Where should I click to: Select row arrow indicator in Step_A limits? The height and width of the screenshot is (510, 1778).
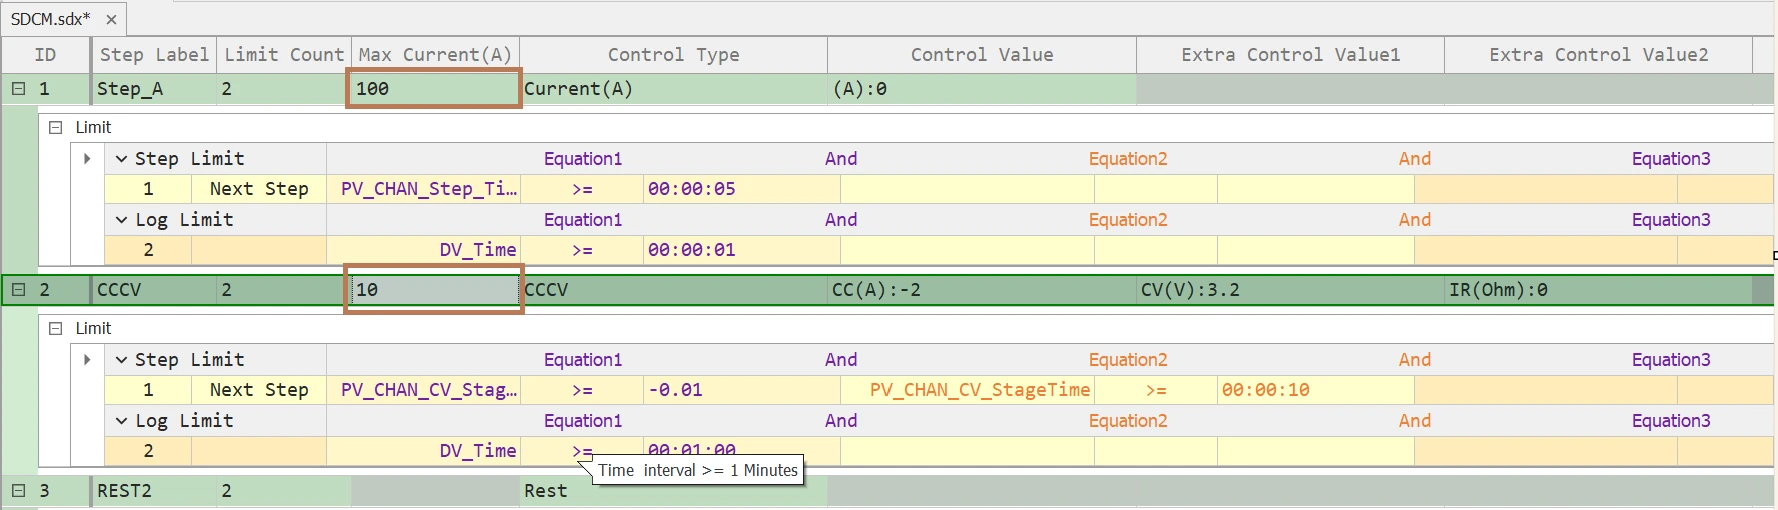[87, 159]
